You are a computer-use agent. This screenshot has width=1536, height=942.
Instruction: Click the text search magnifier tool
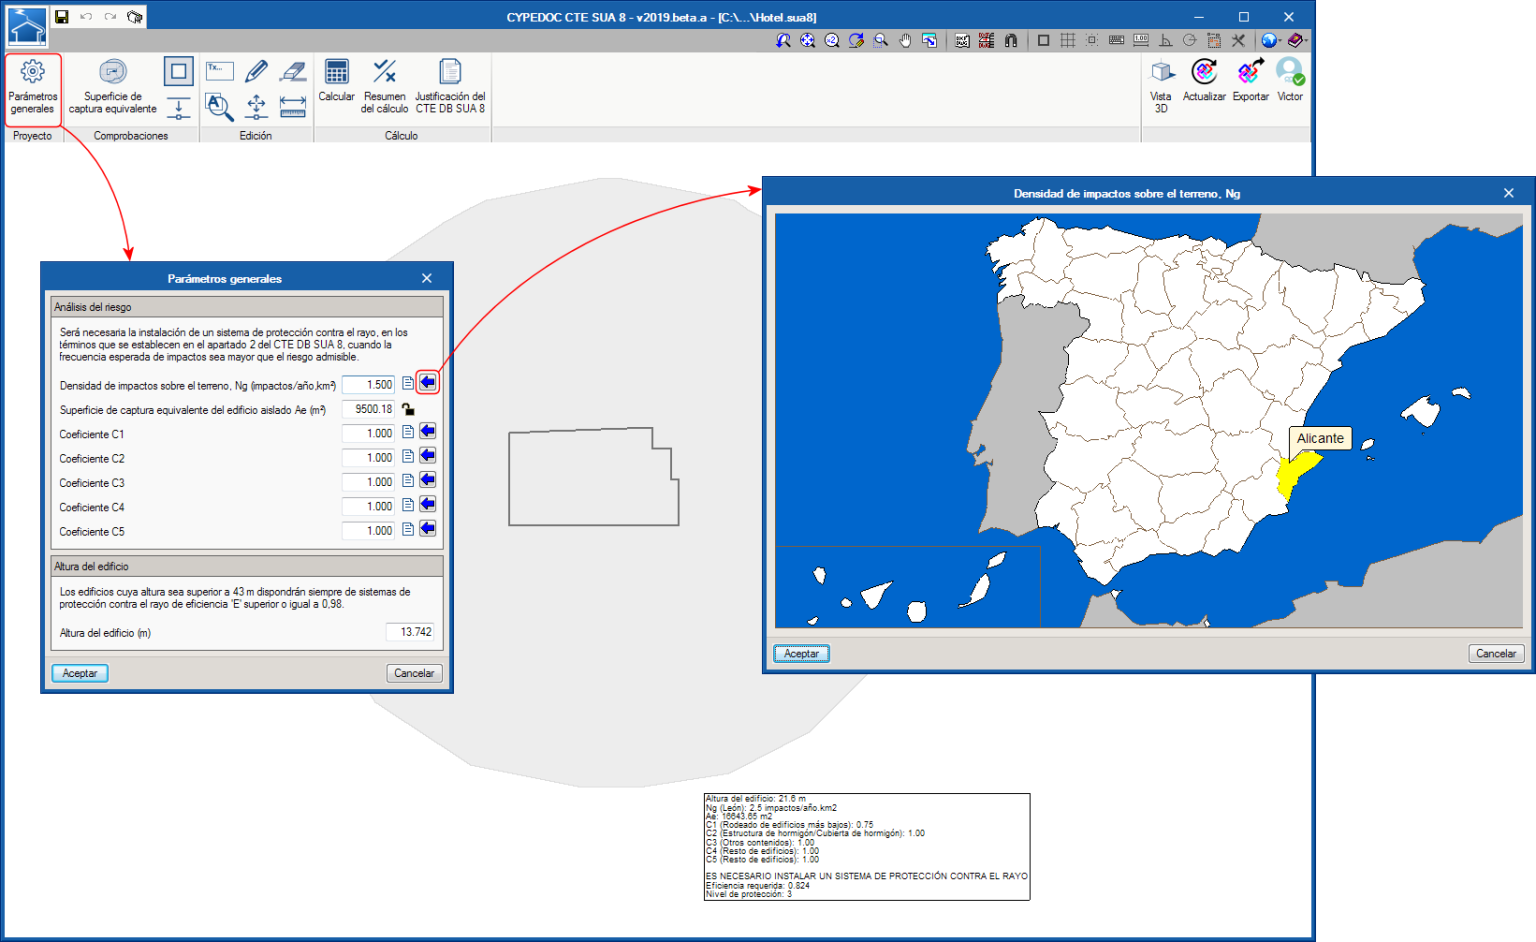click(x=219, y=106)
